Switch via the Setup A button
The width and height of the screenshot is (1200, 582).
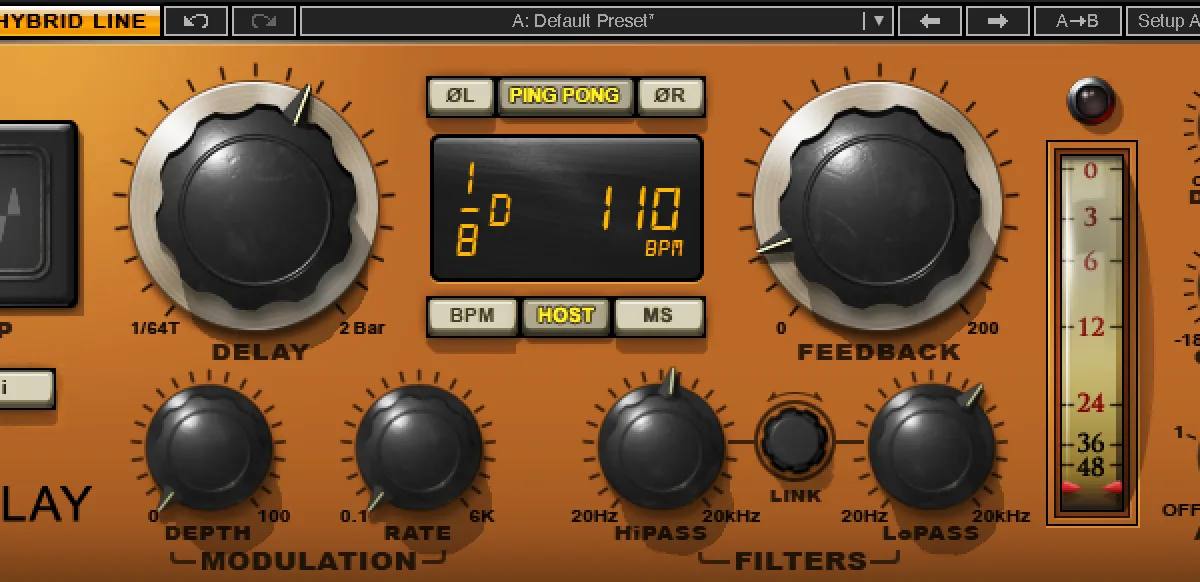(1163, 20)
